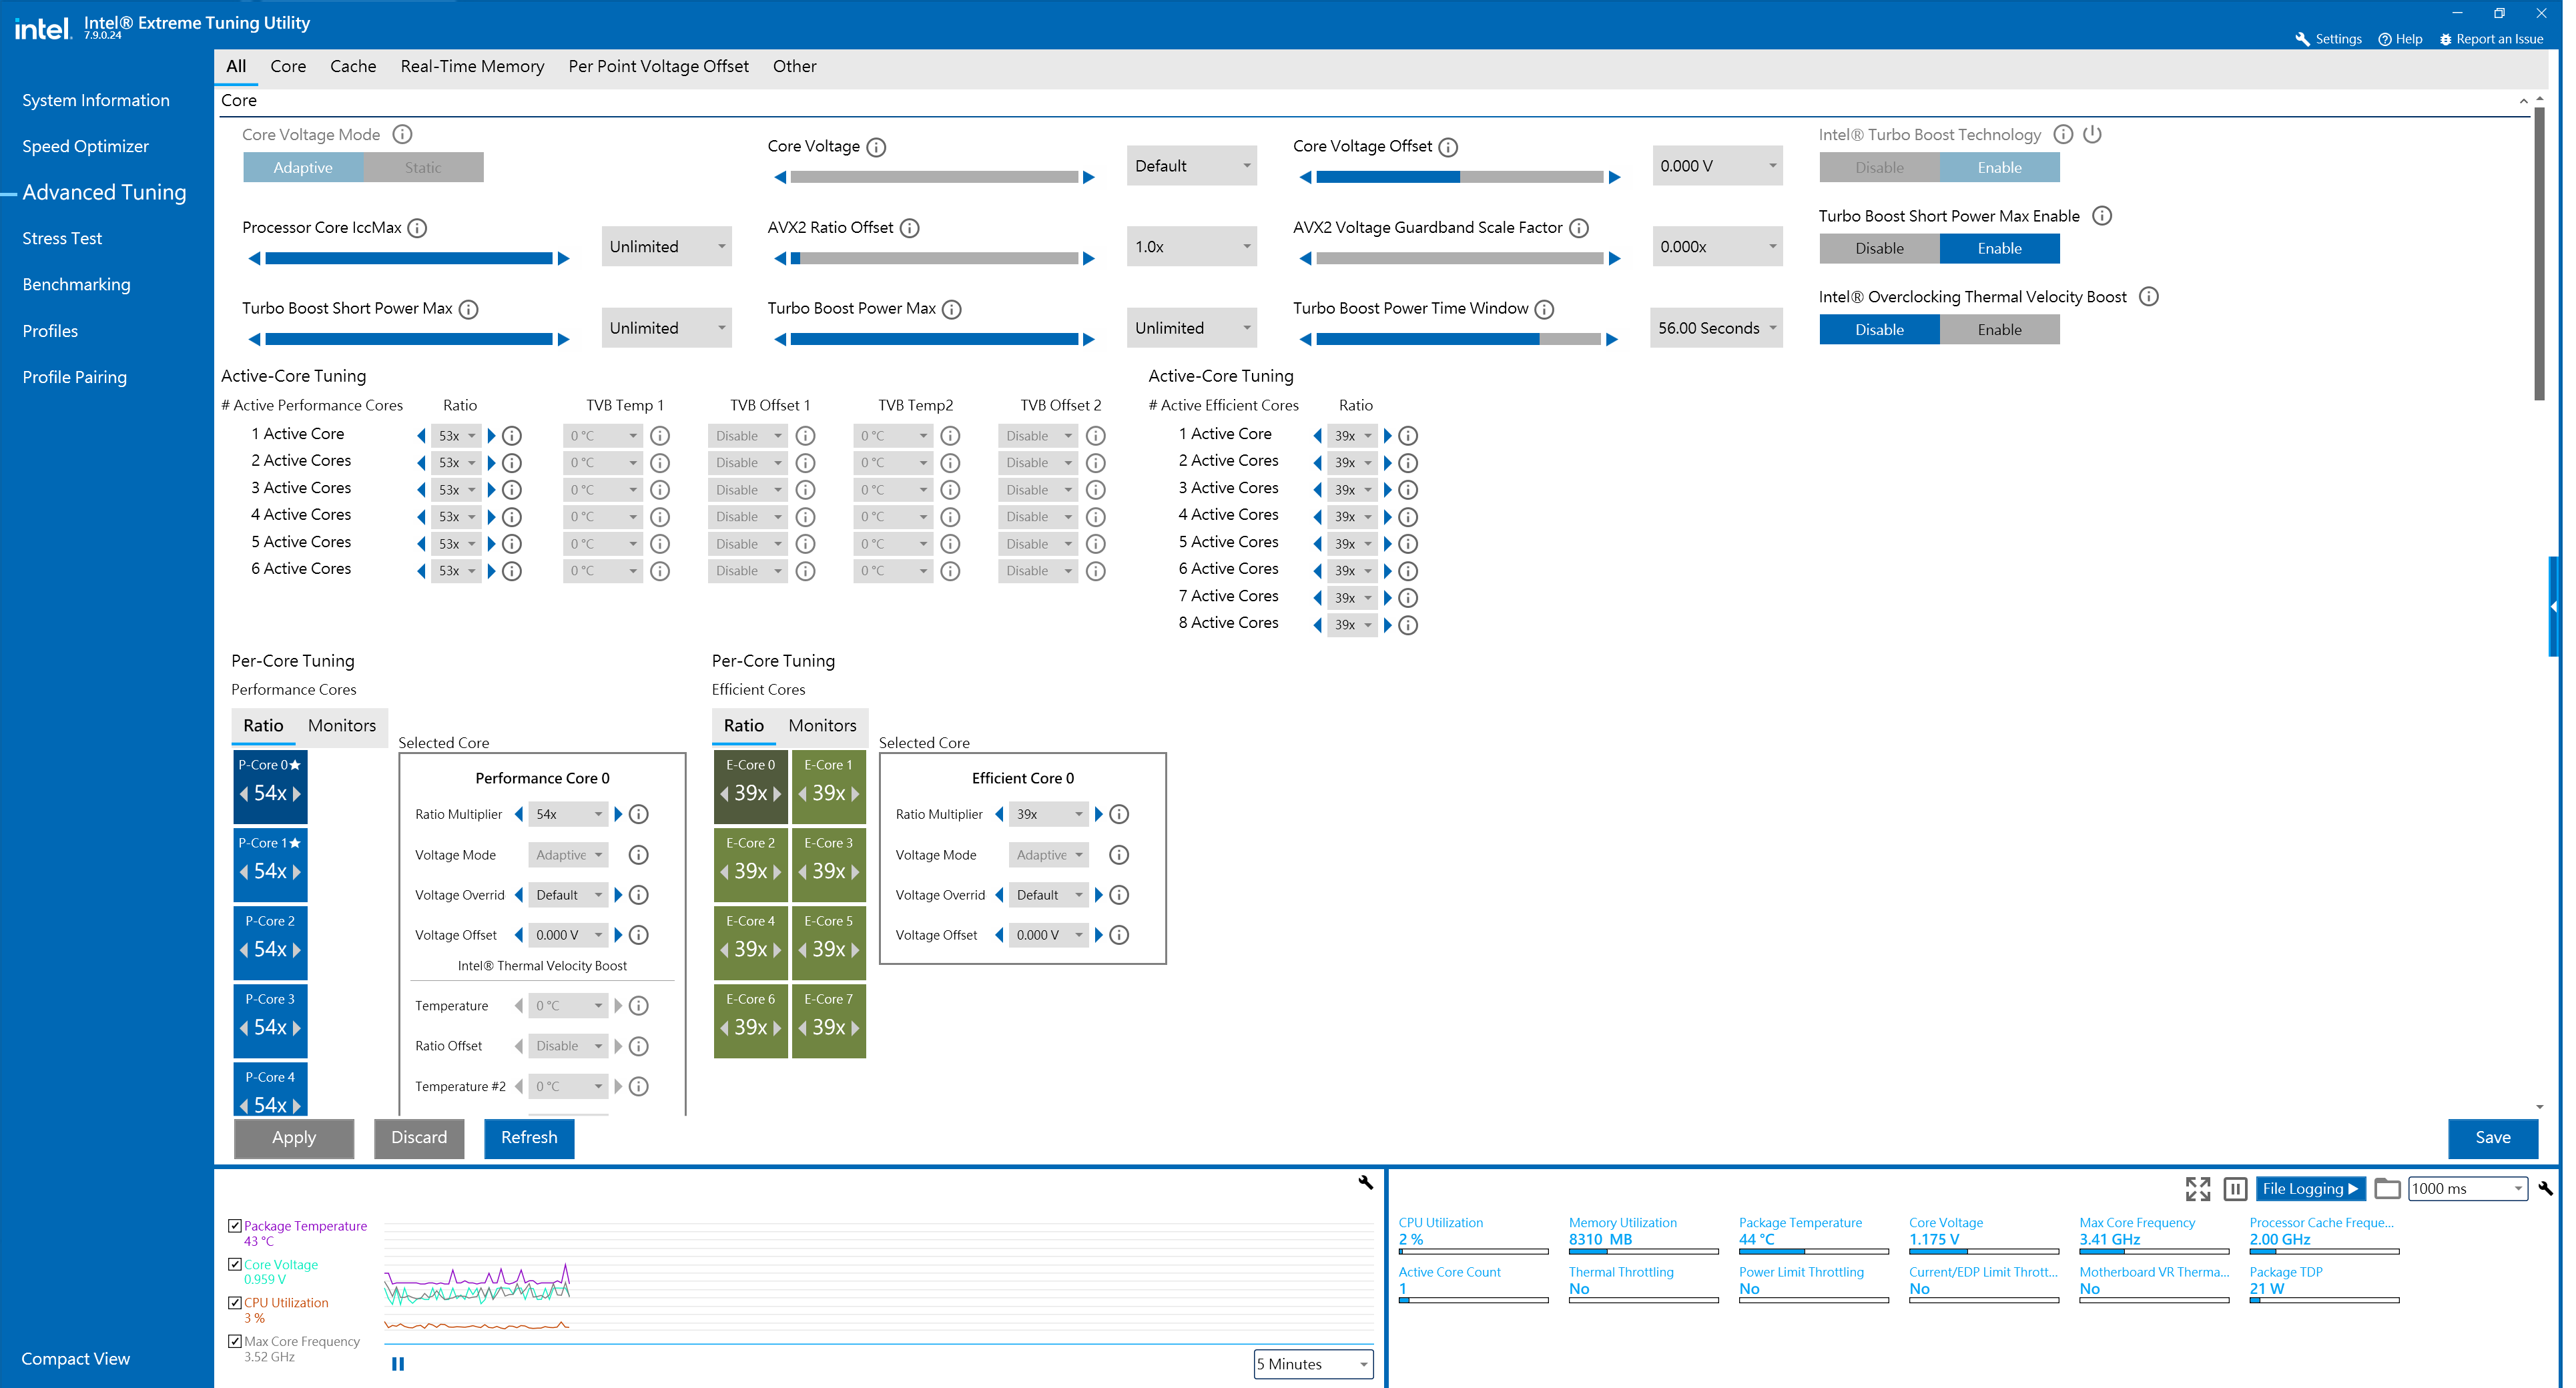Open info for Overclocking Thermal Velocity Boost
This screenshot has width=2576, height=1388.
pyautogui.click(x=2149, y=297)
